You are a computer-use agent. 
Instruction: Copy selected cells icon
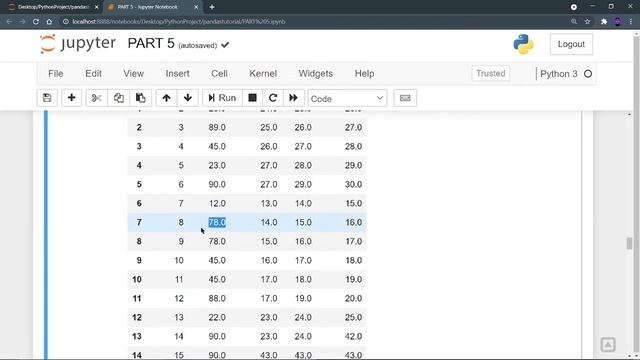click(119, 98)
